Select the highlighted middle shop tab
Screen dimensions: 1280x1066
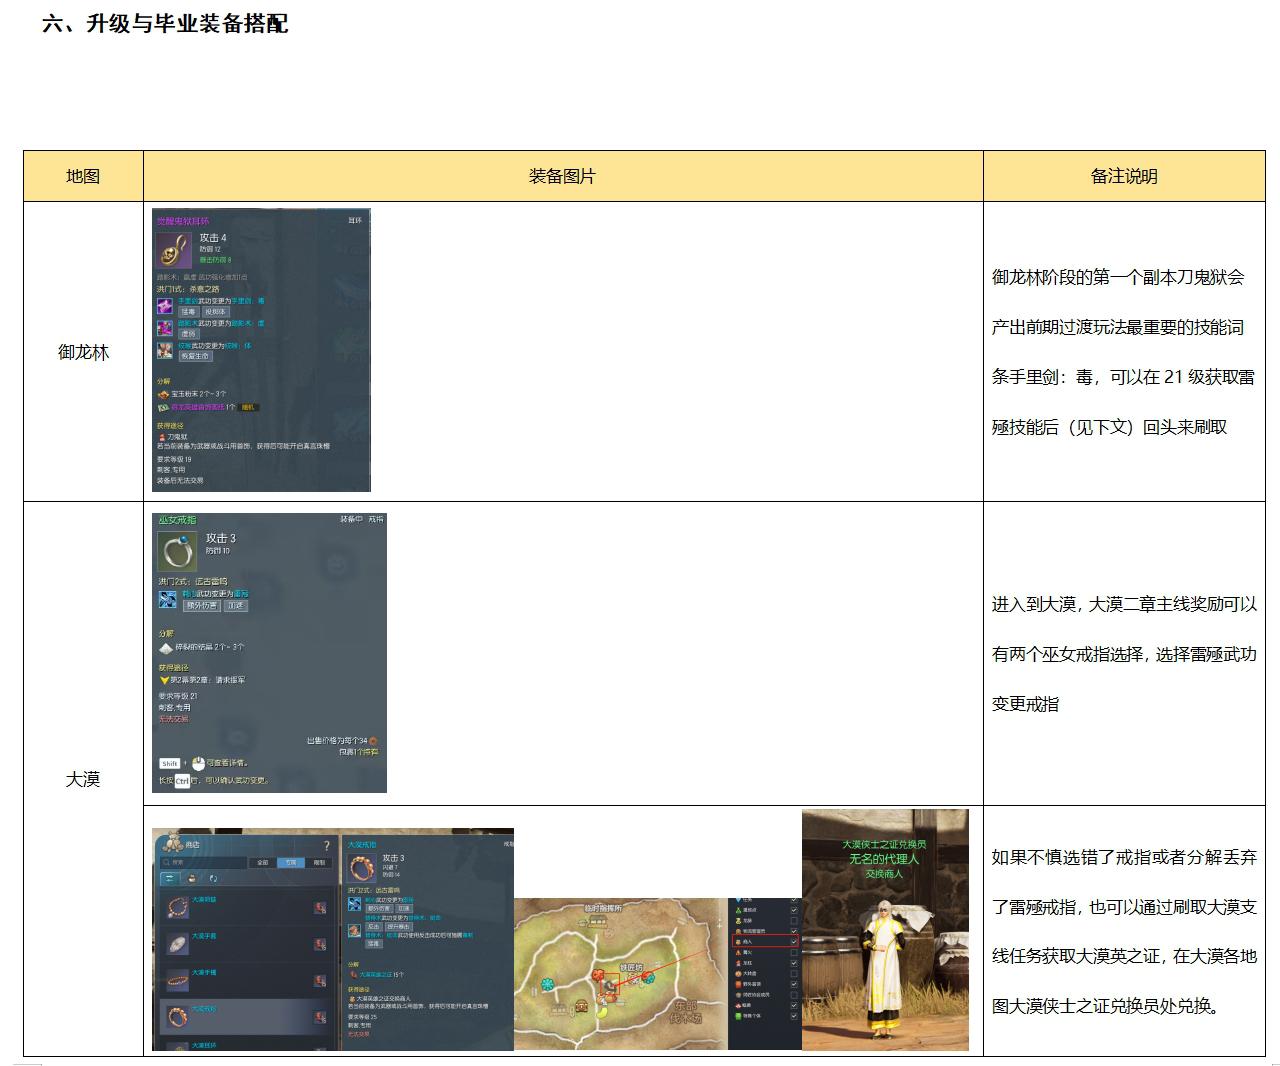coord(291,863)
